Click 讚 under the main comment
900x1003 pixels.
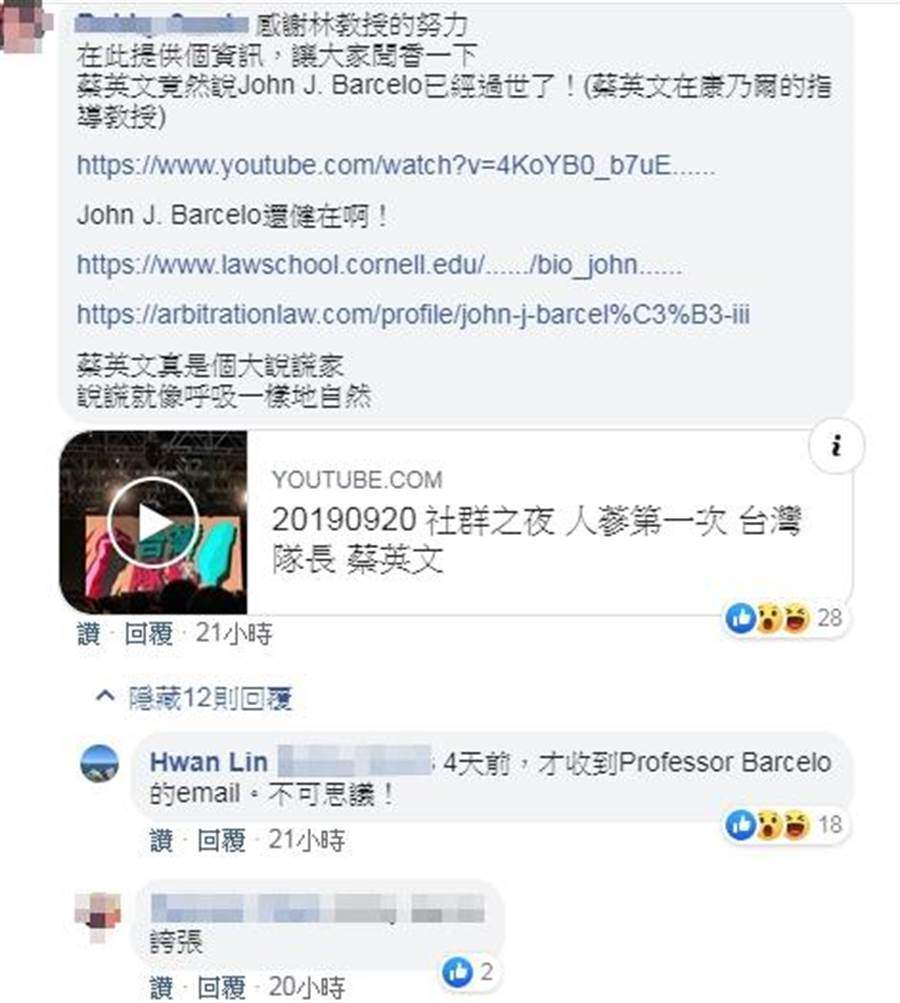click(x=89, y=634)
